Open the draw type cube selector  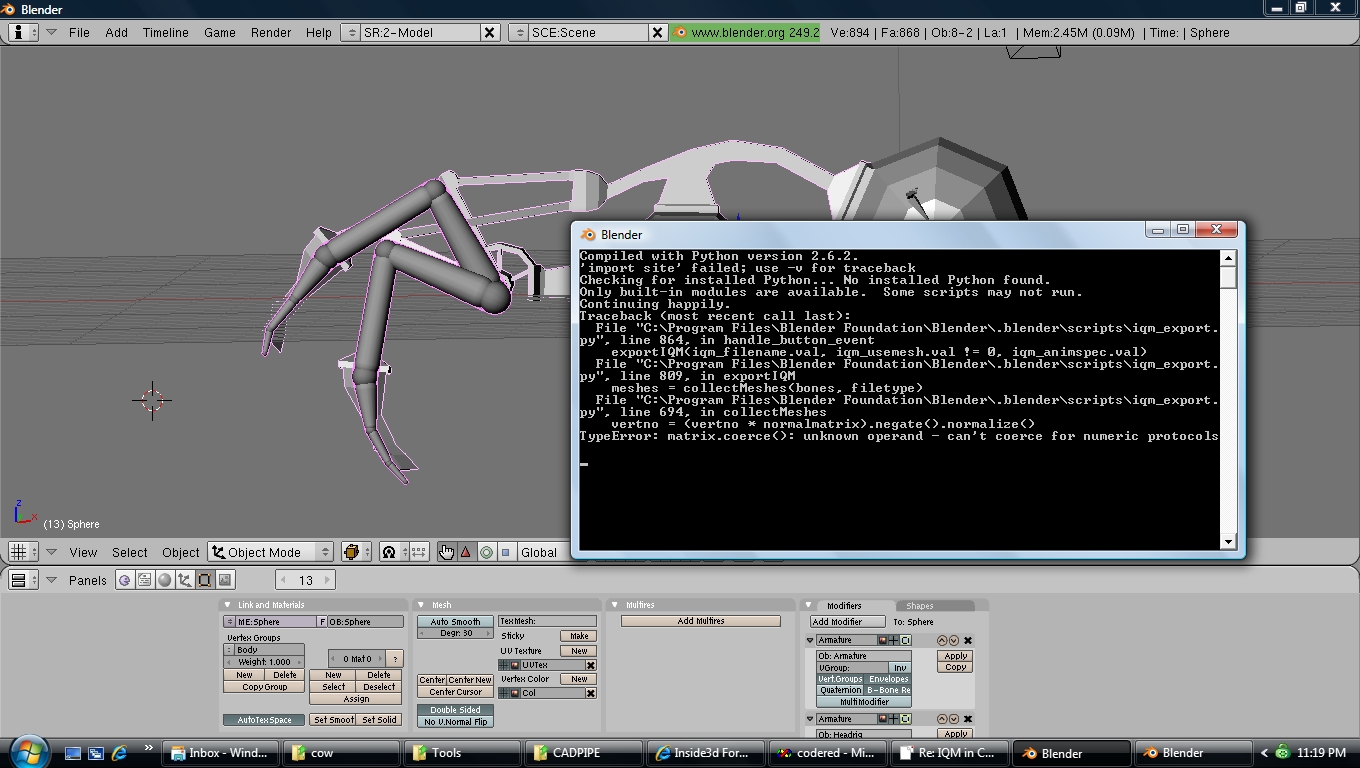click(x=357, y=552)
